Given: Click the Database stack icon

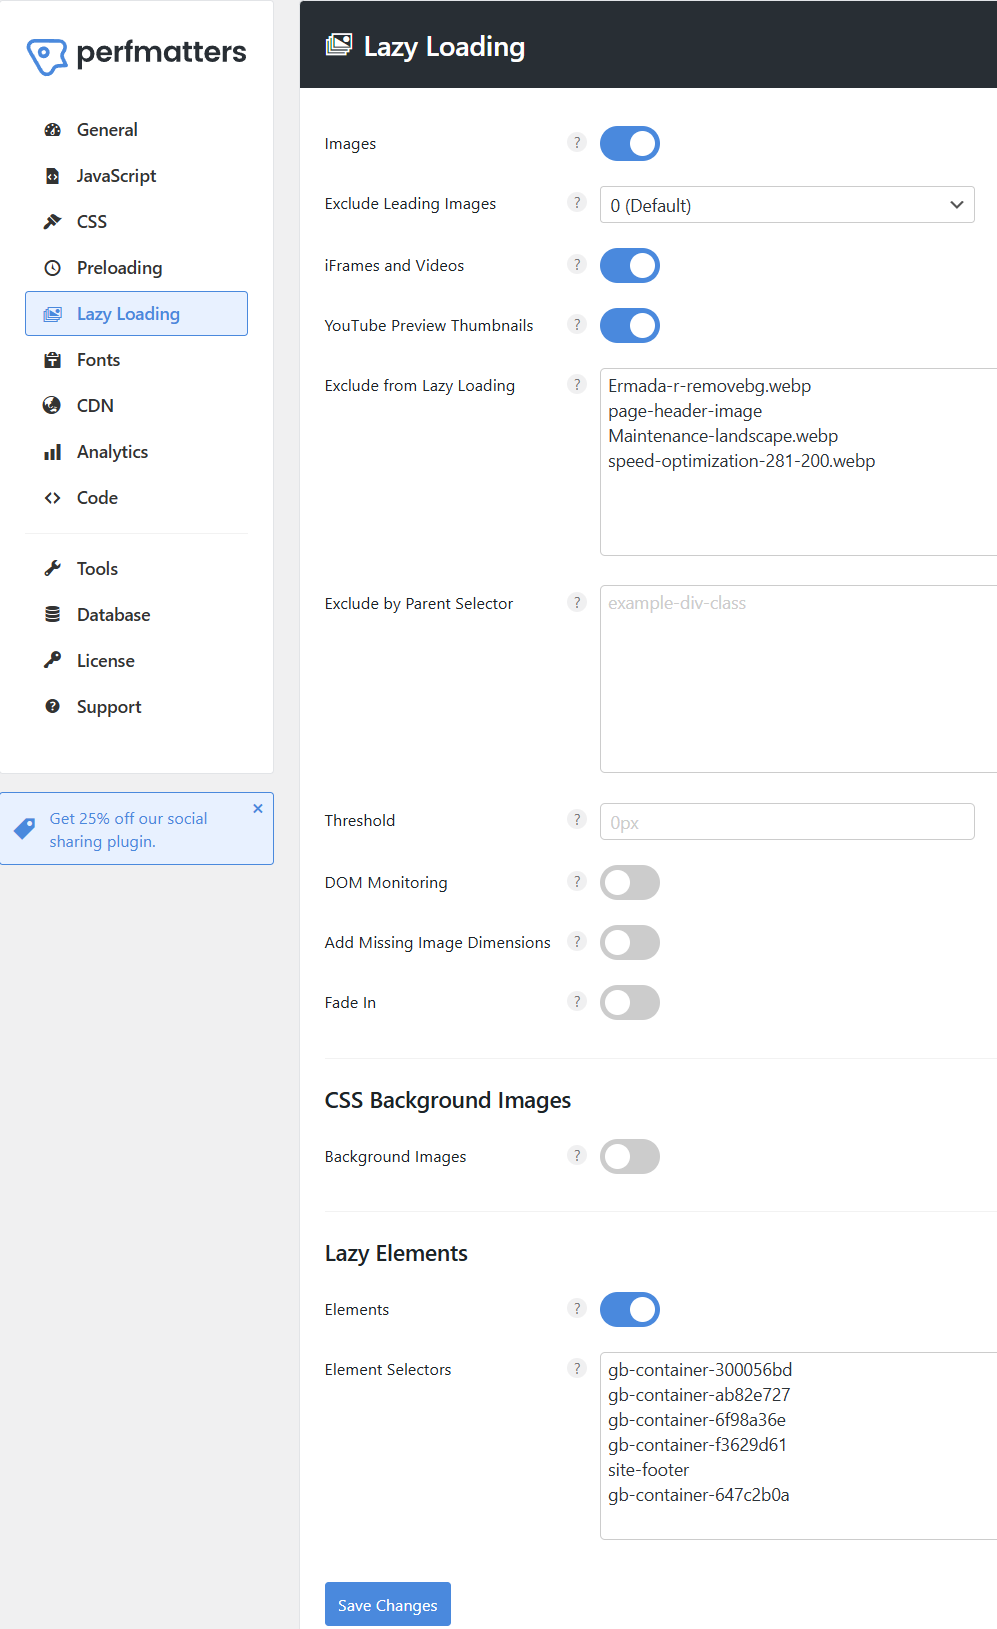Looking at the screenshot, I should click(x=53, y=615).
